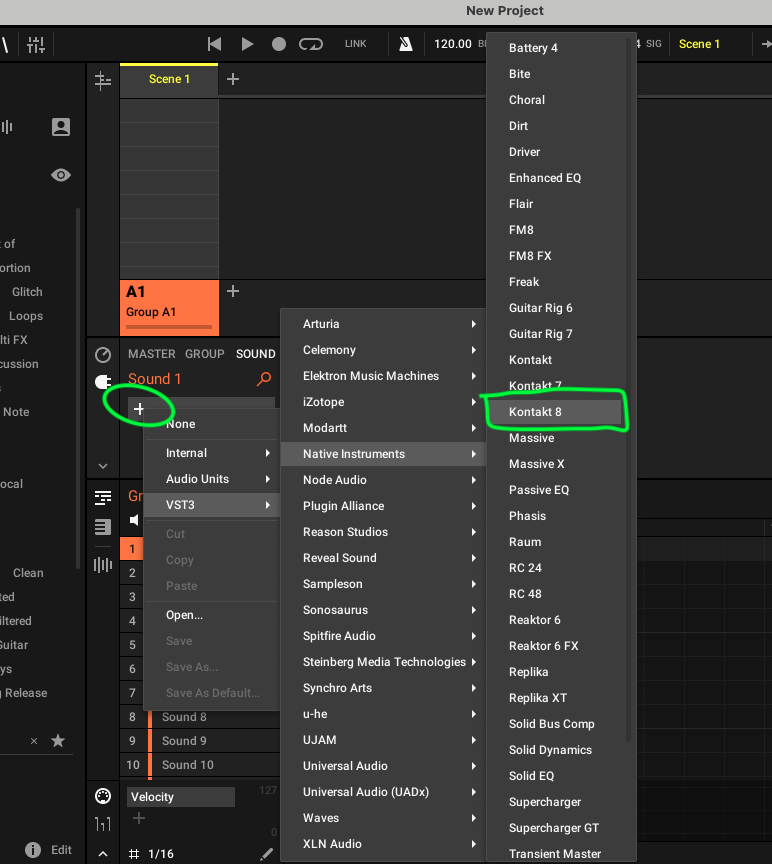
Task: Arm recording with the record button
Action: (279, 44)
